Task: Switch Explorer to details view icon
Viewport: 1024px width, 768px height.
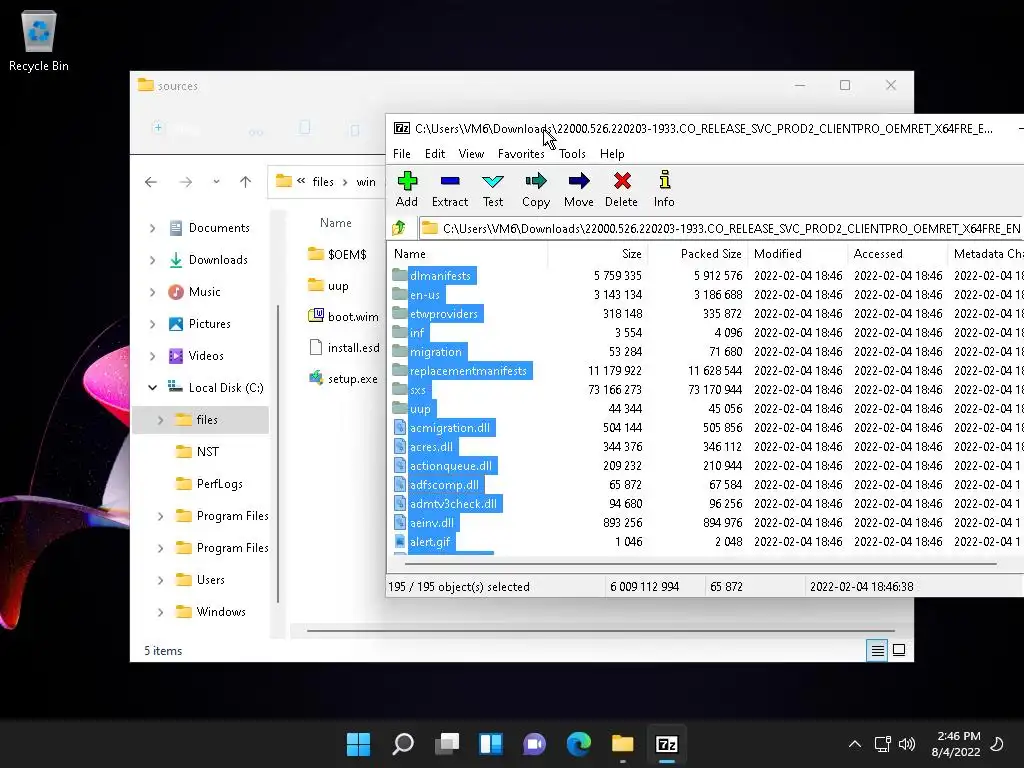Action: pos(877,650)
